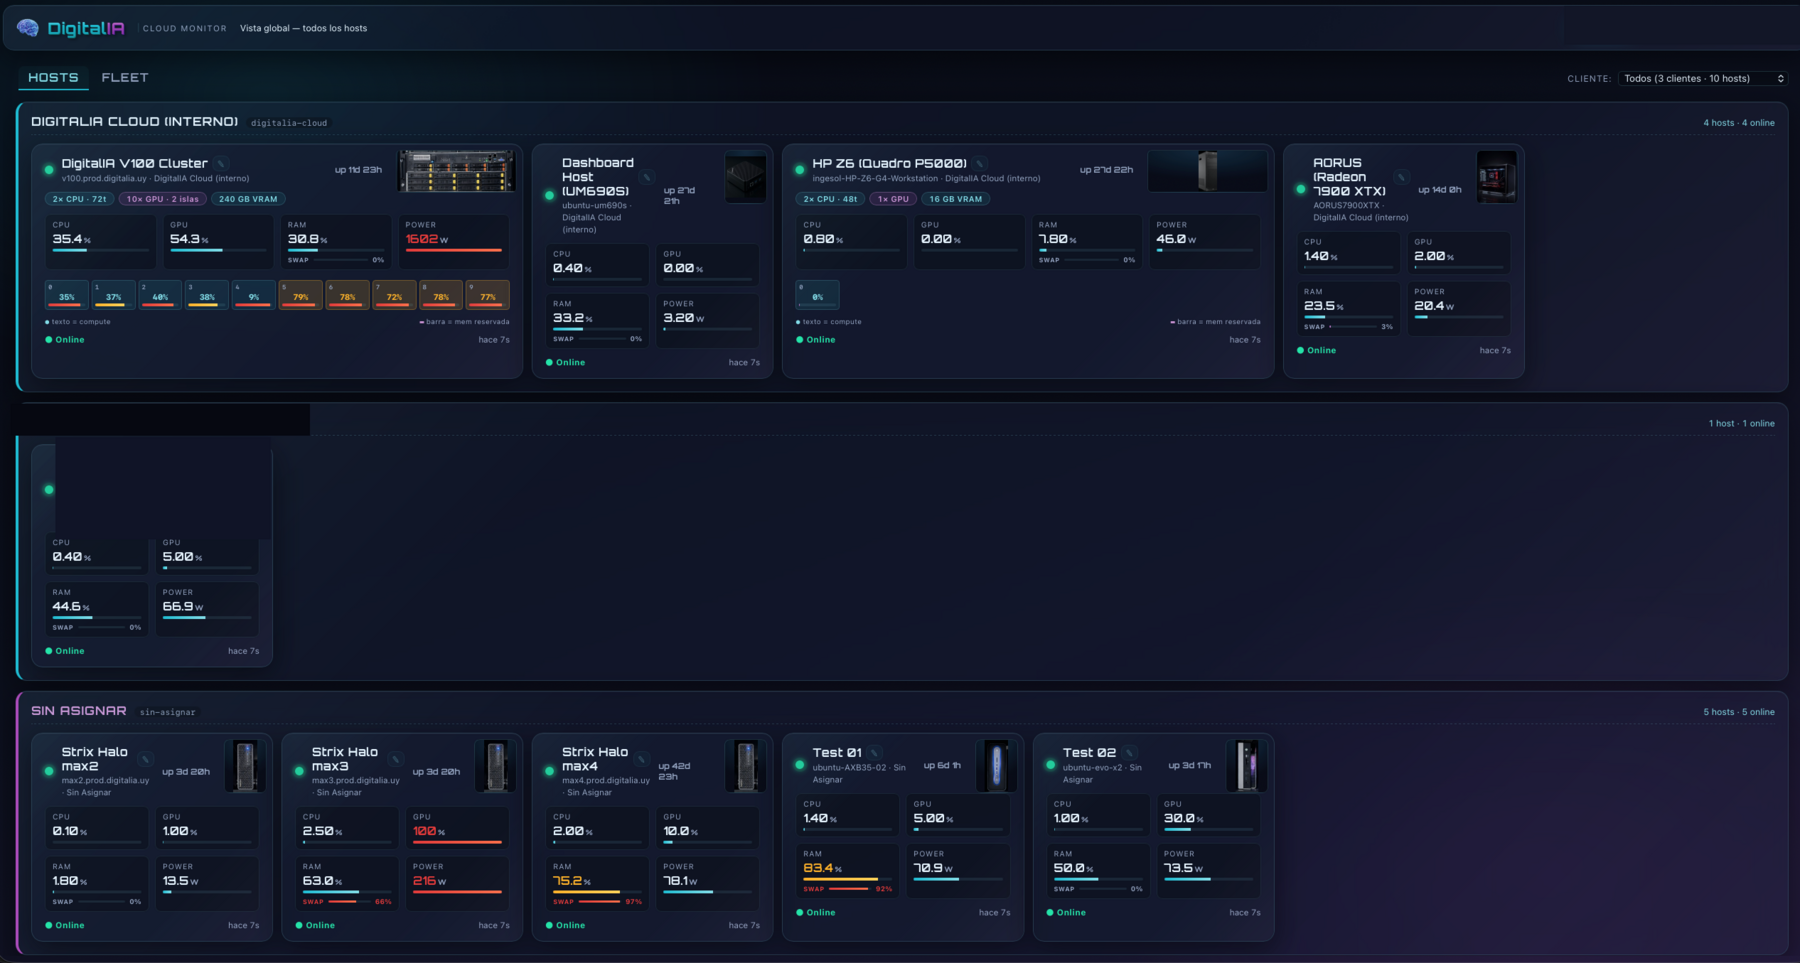The image size is (1800, 963).
Task: Click '5 hosts · 5 online' counter
Action: click(x=1739, y=712)
